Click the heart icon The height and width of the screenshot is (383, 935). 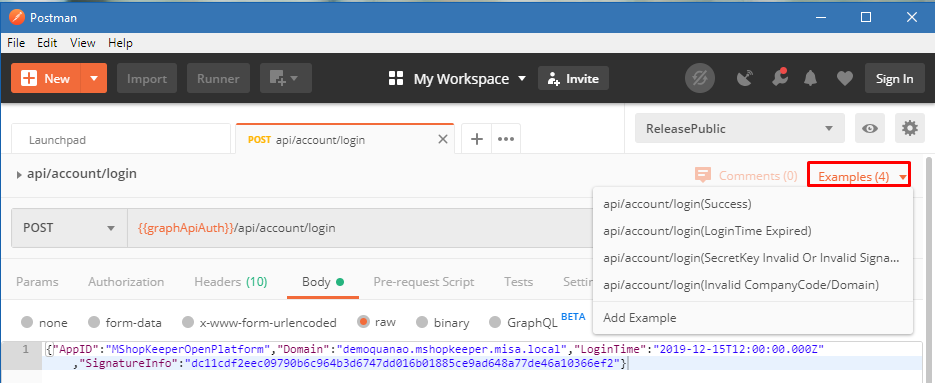point(844,79)
